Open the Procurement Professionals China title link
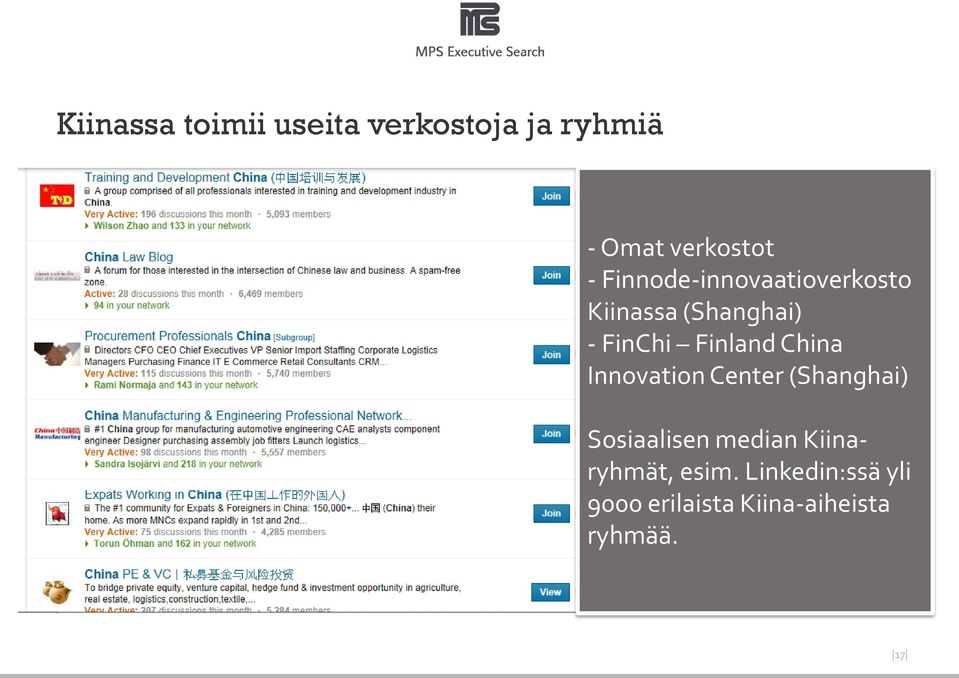The height and width of the screenshot is (678, 959). [x=177, y=336]
